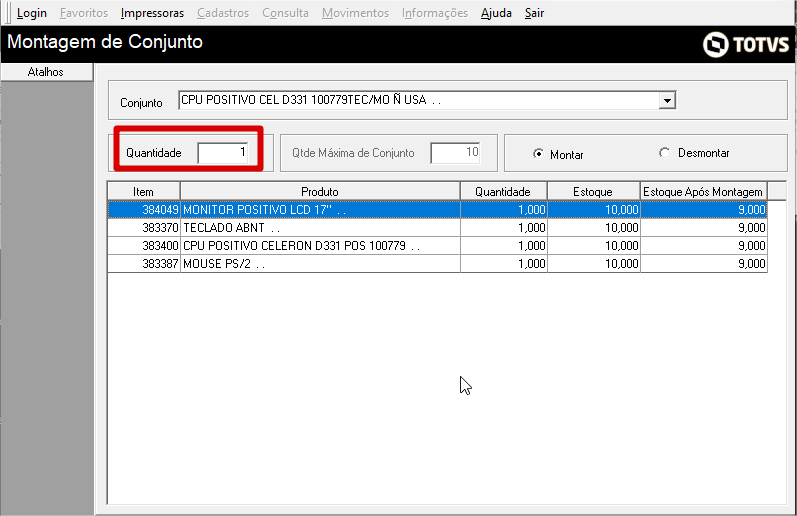Select row MONITOR POSITIVO LCD 17"

click(437, 209)
